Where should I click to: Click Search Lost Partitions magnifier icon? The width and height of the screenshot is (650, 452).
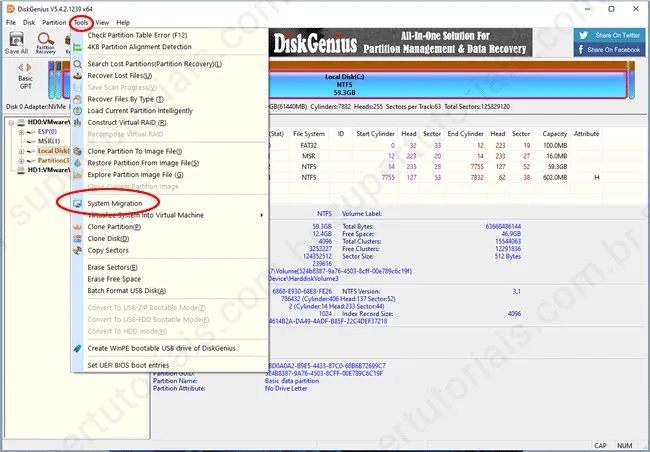pyautogui.click(x=78, y=64)
